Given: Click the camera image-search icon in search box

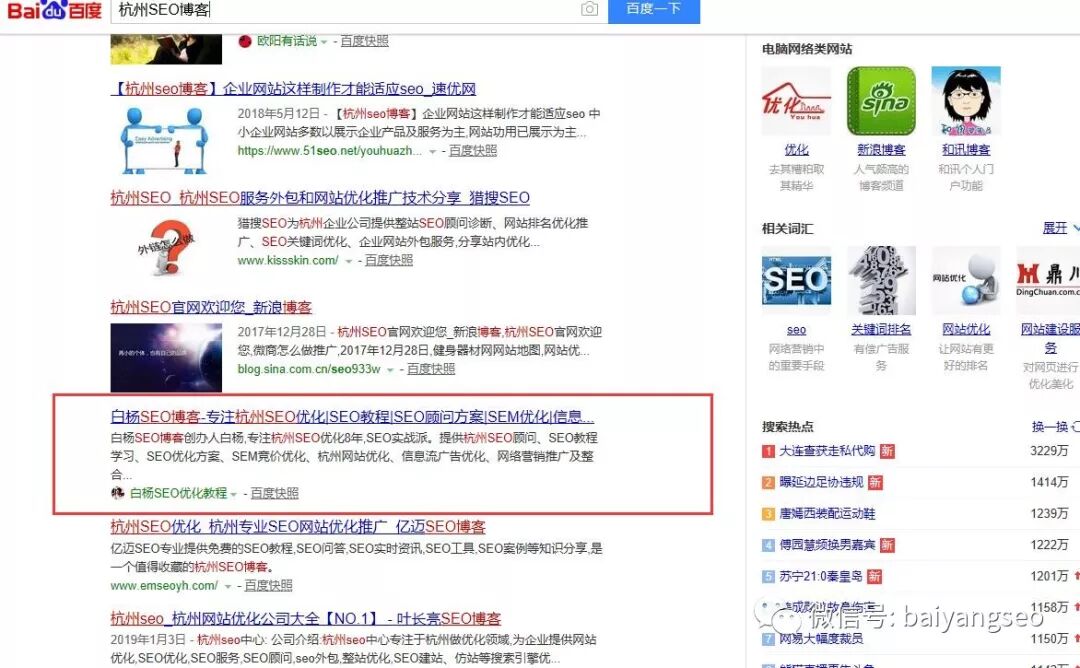Looking at the screenshot, I should click(x=589, y=9).
